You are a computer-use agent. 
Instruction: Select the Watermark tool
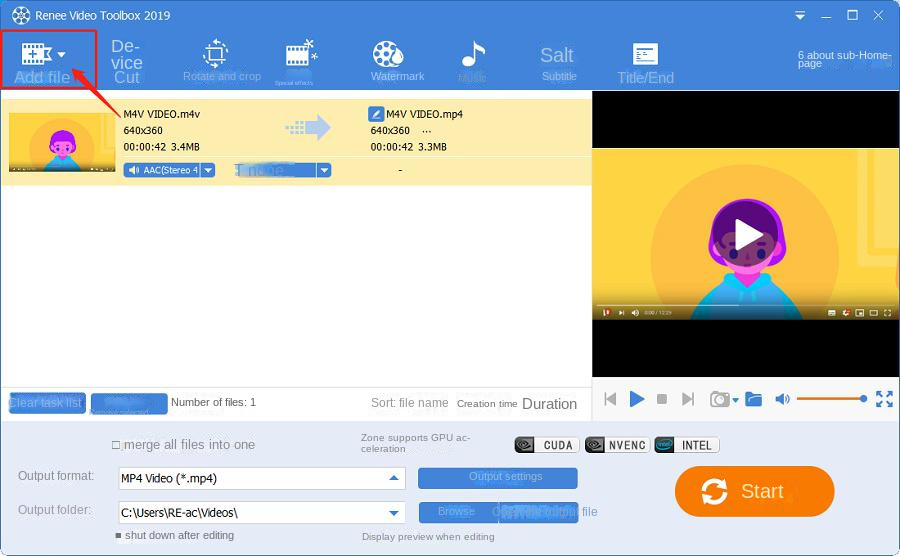click(397, 60)
